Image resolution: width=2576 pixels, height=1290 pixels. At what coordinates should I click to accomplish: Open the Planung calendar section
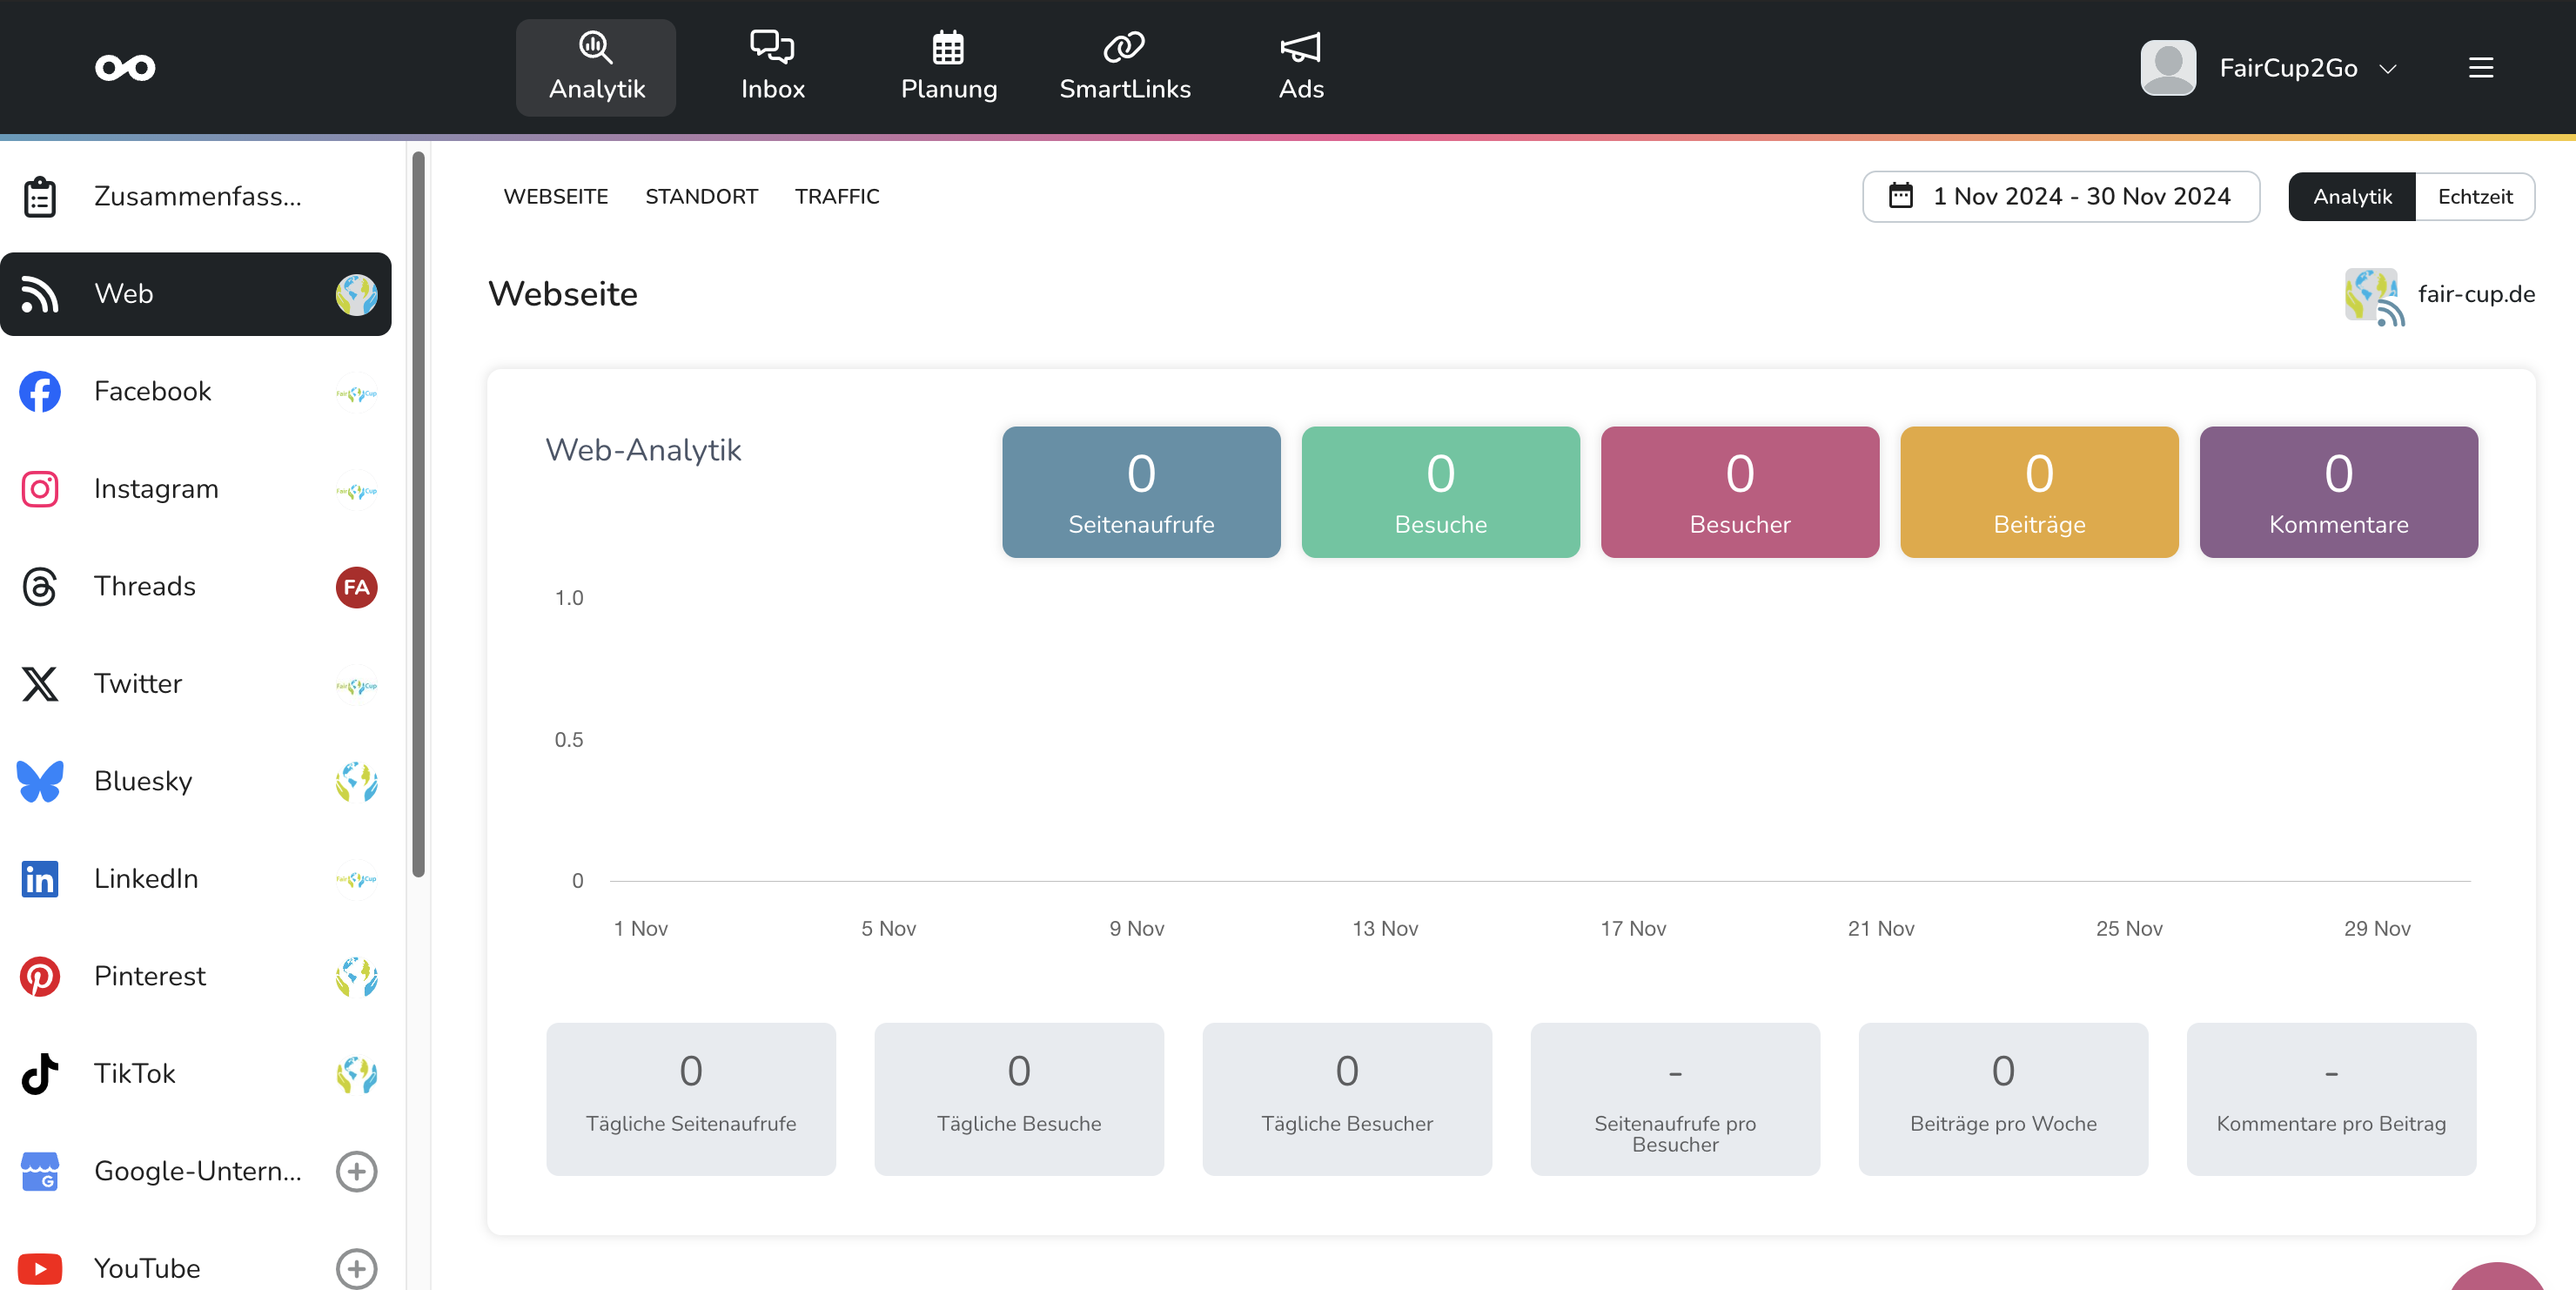(948, 67)
